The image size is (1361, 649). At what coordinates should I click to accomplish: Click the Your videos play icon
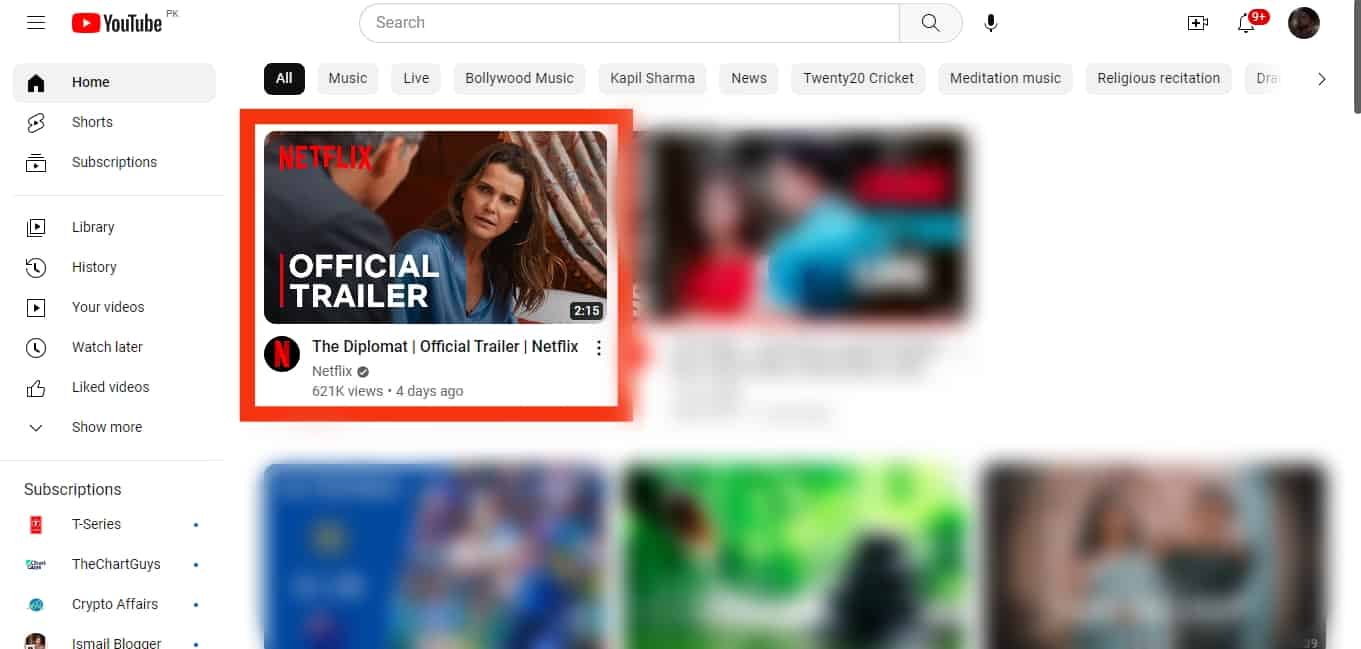[36, 308]
